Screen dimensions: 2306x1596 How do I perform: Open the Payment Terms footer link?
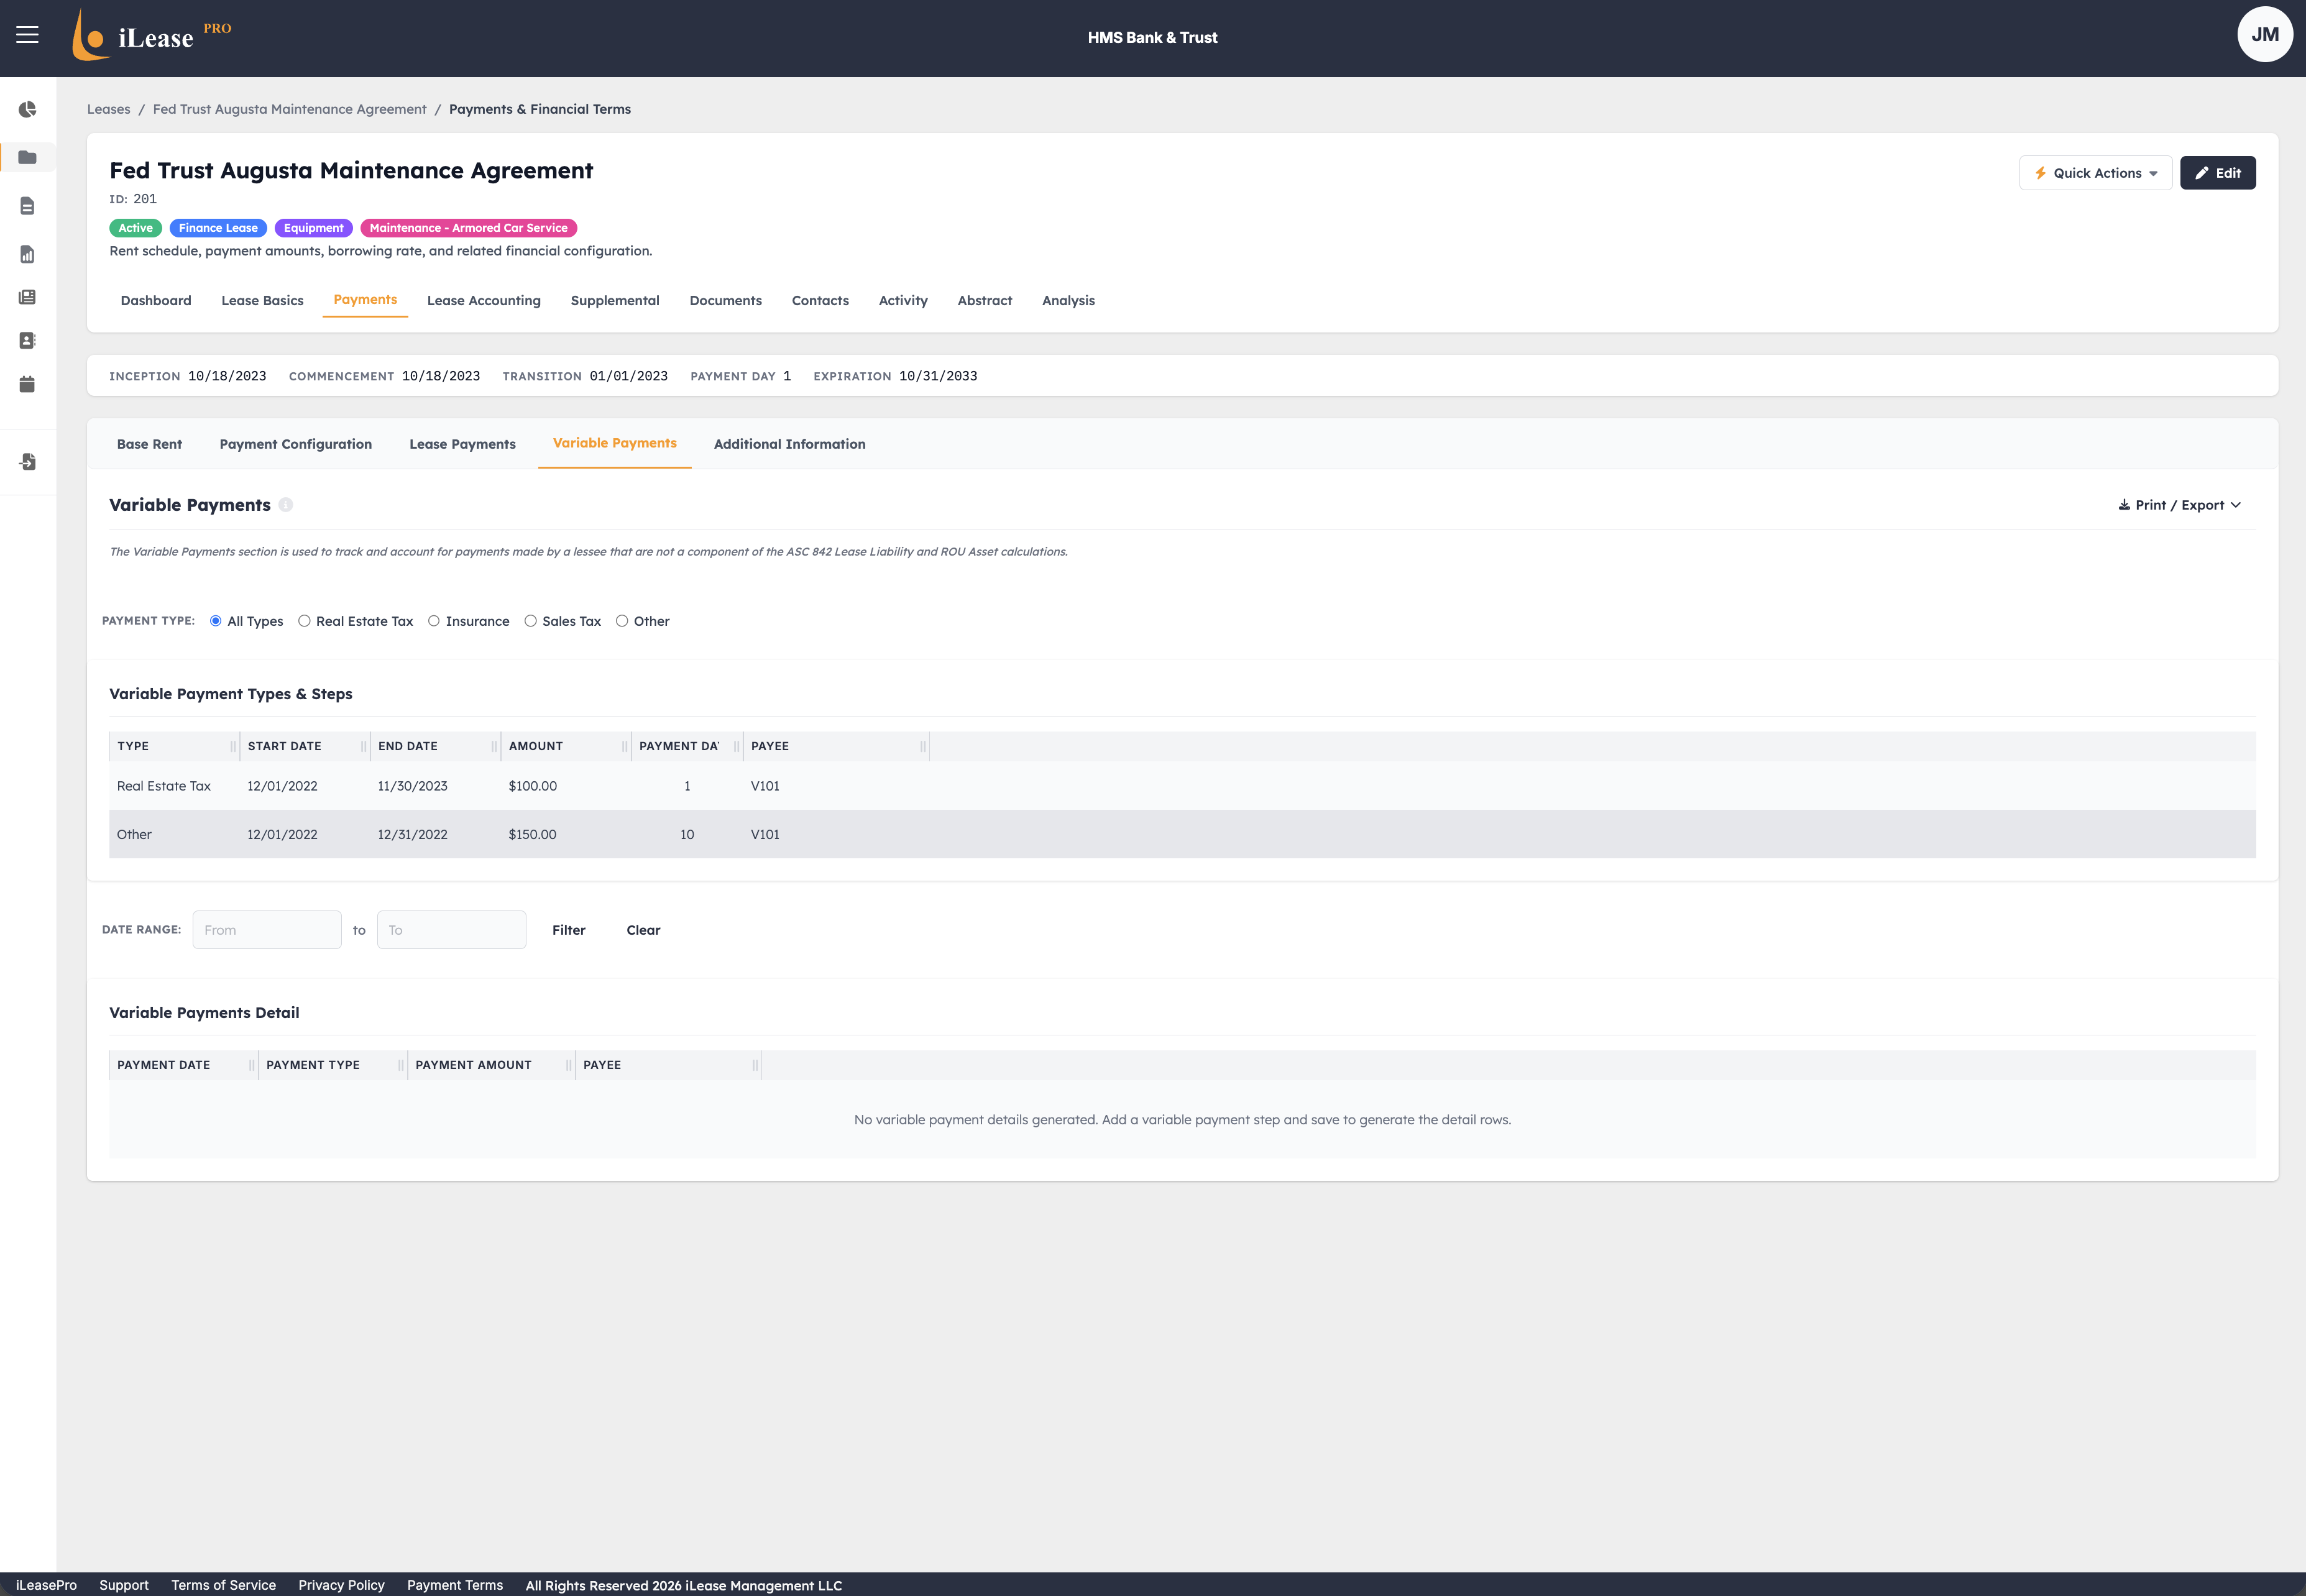coord(455,1585)
